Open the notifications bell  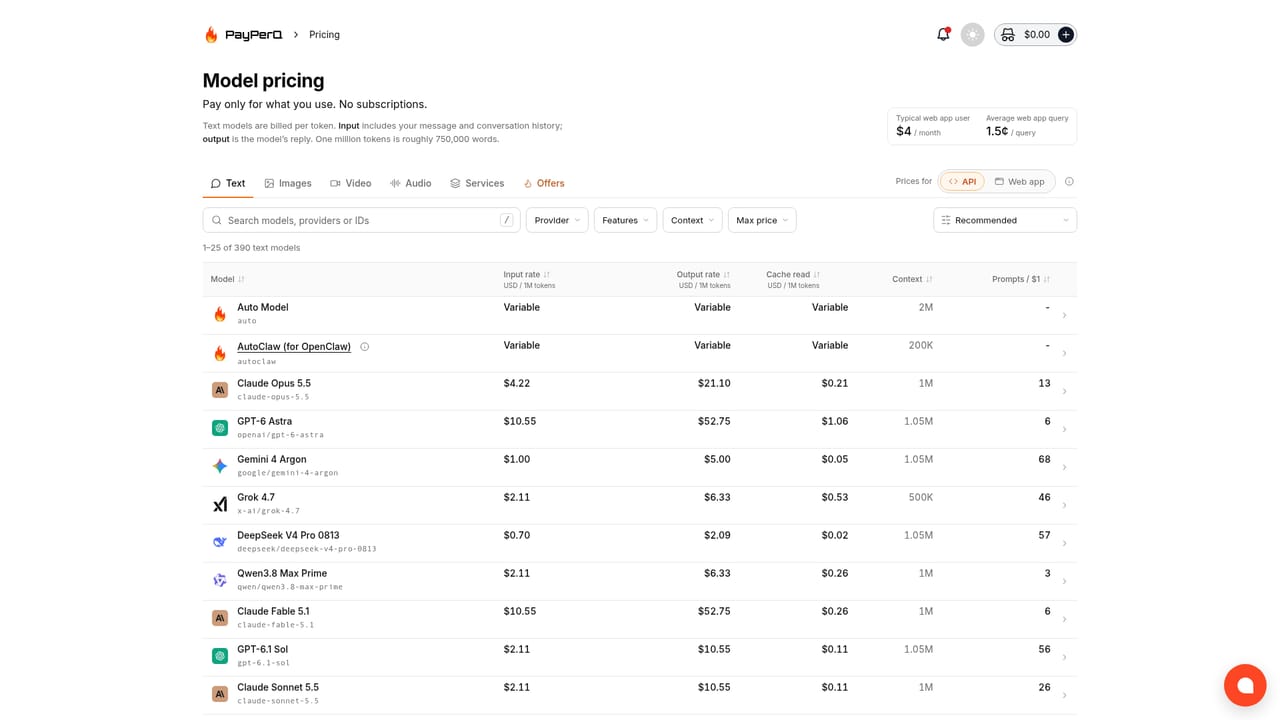coord(943,34)
